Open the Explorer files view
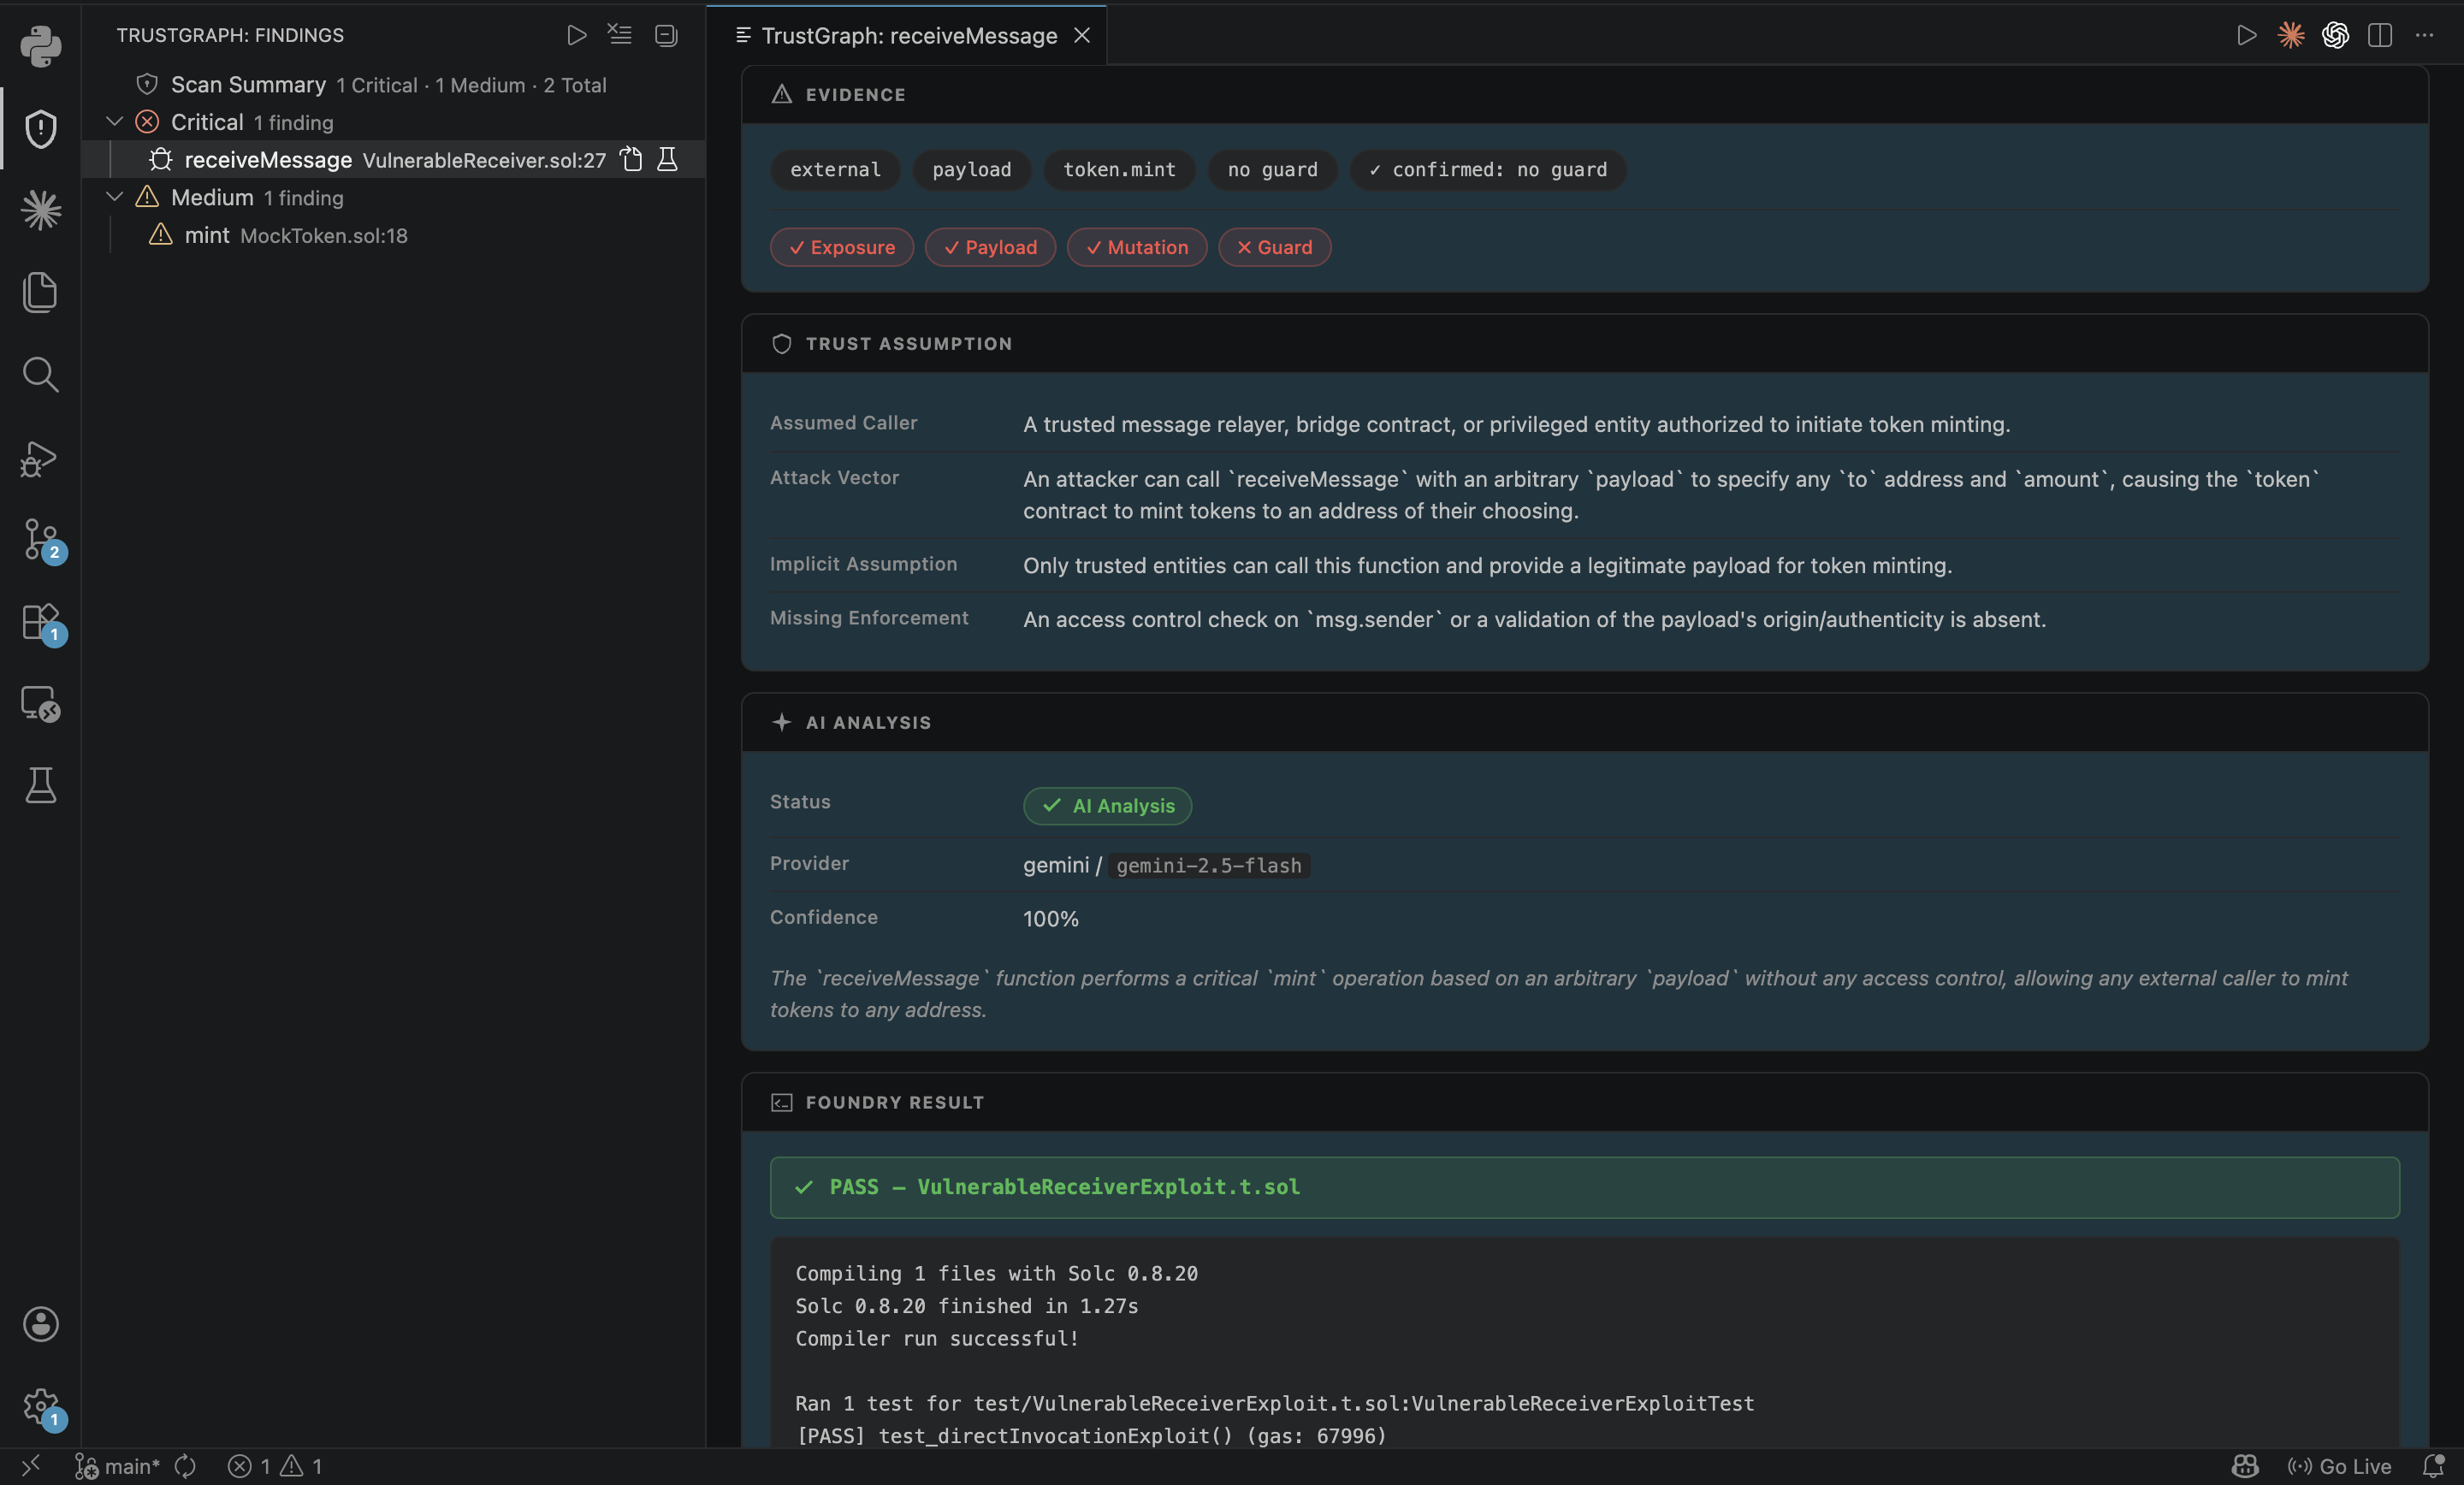 40,292
